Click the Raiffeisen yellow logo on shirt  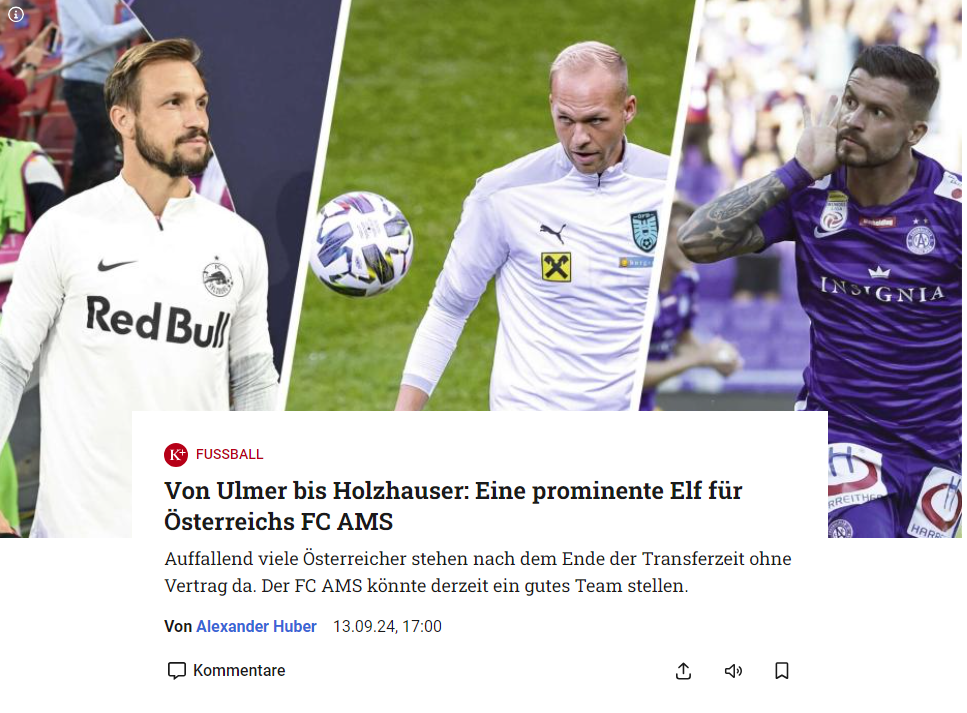556,267
